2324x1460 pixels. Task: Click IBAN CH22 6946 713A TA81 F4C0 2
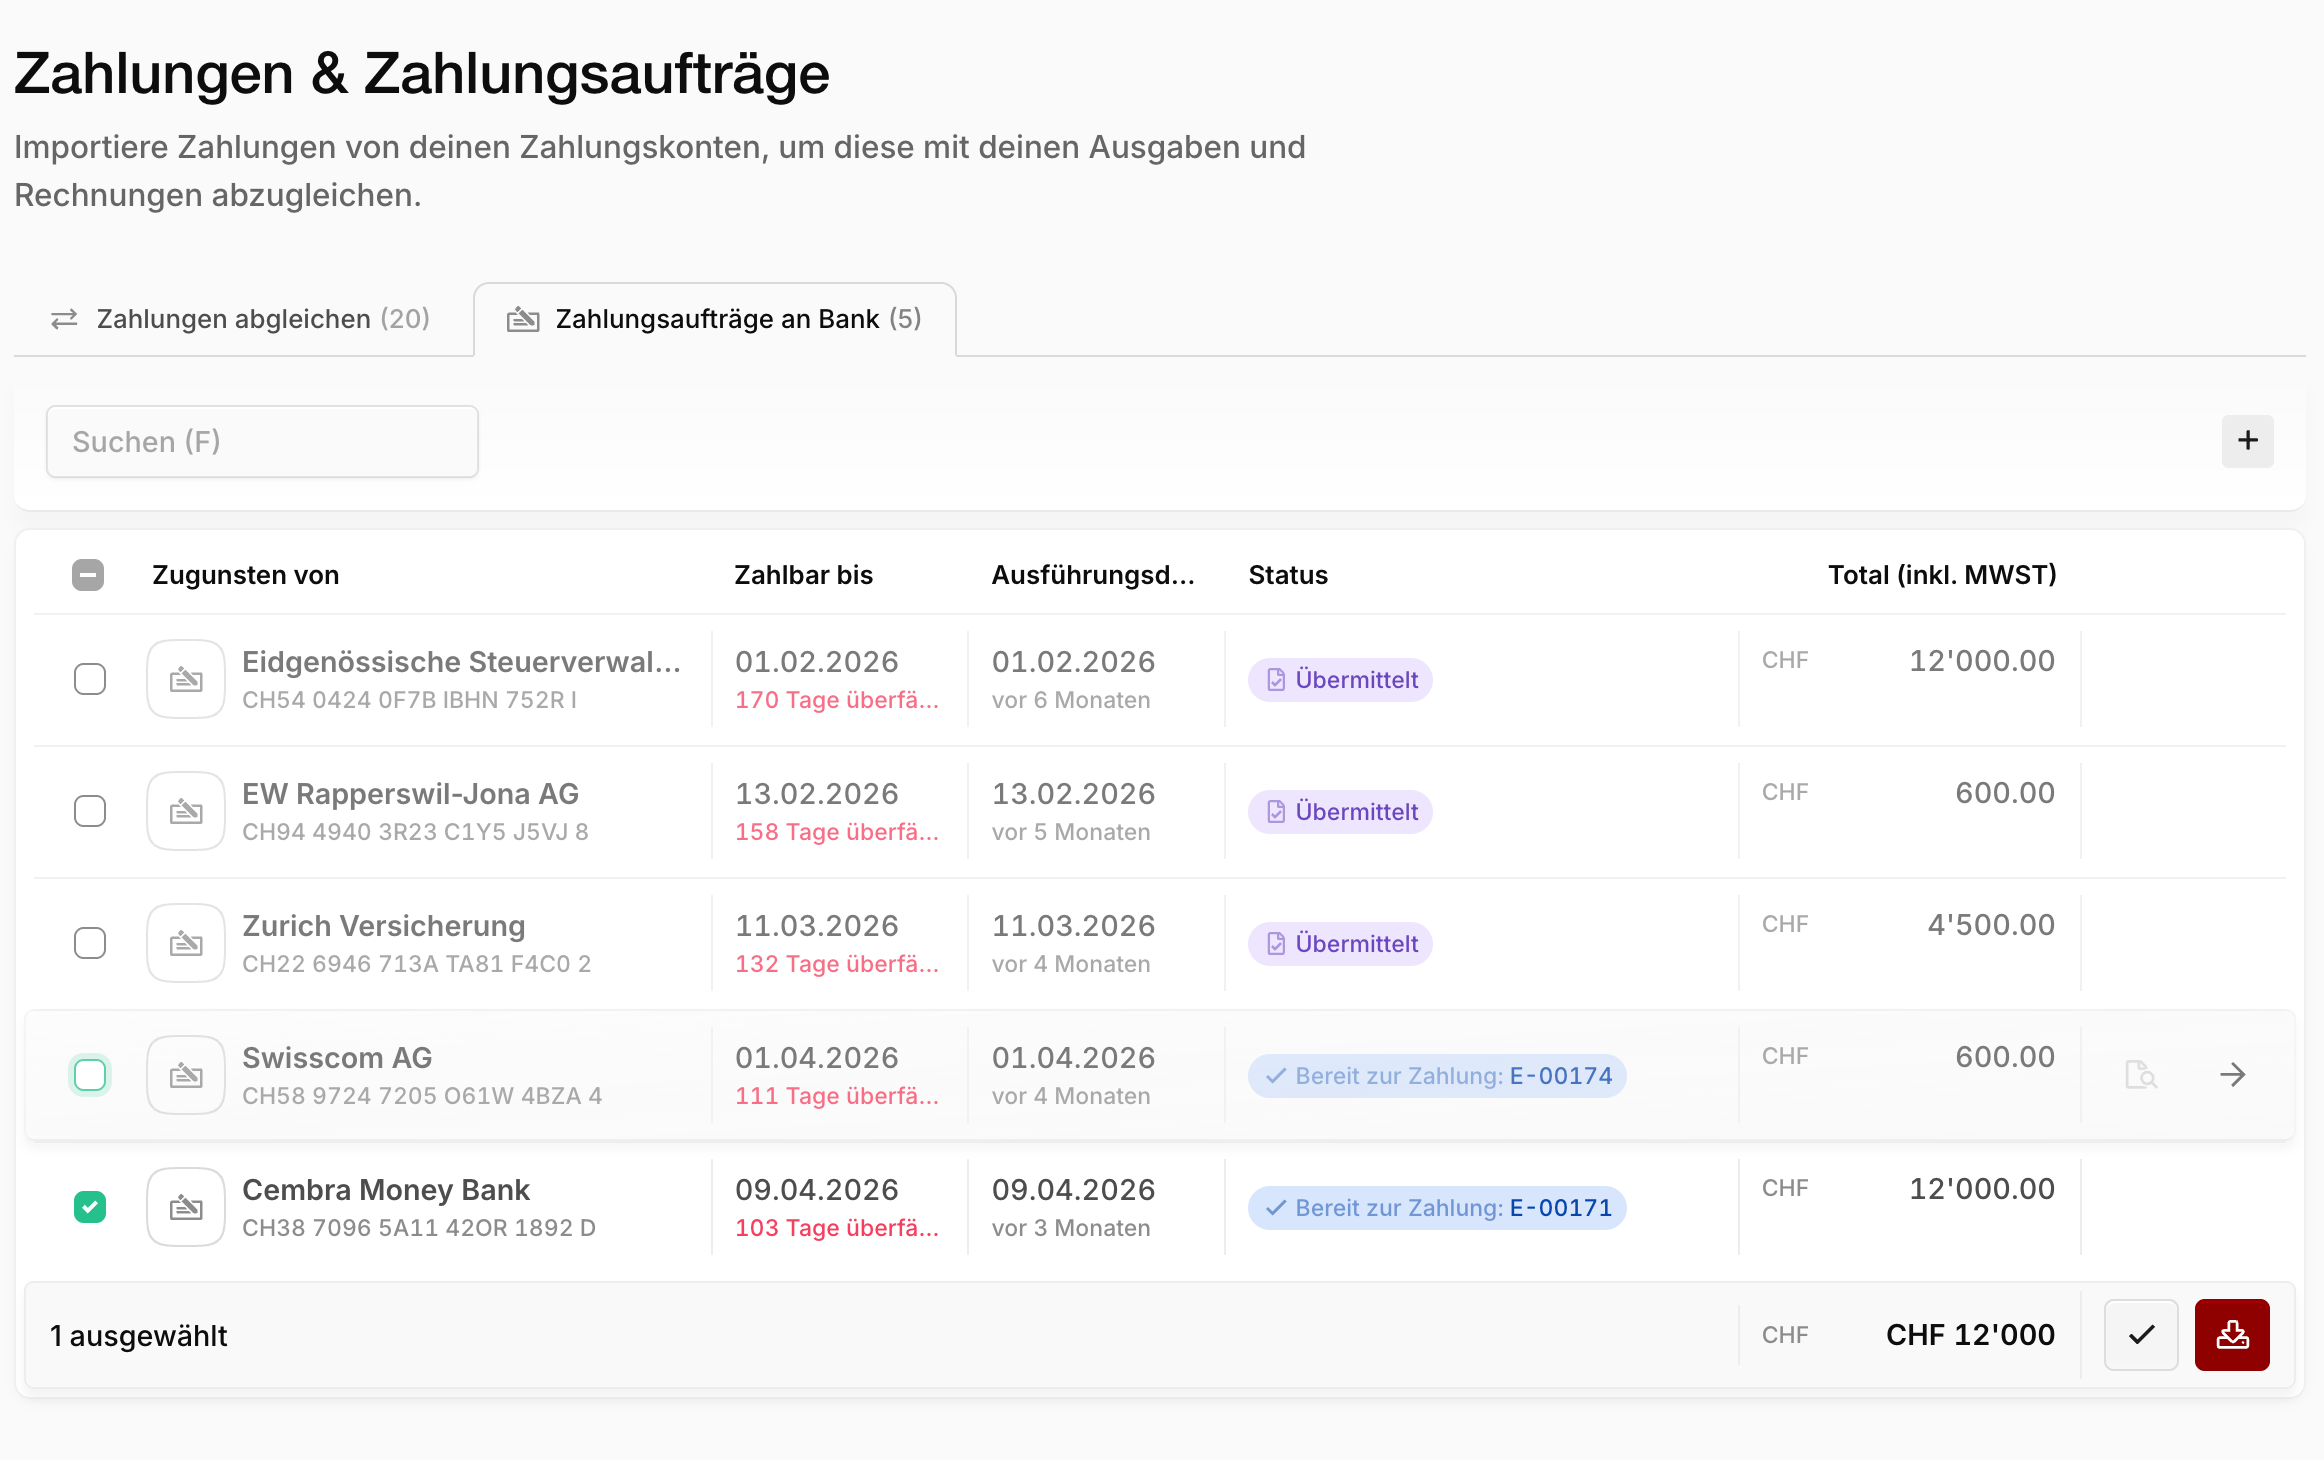(417, 964)
